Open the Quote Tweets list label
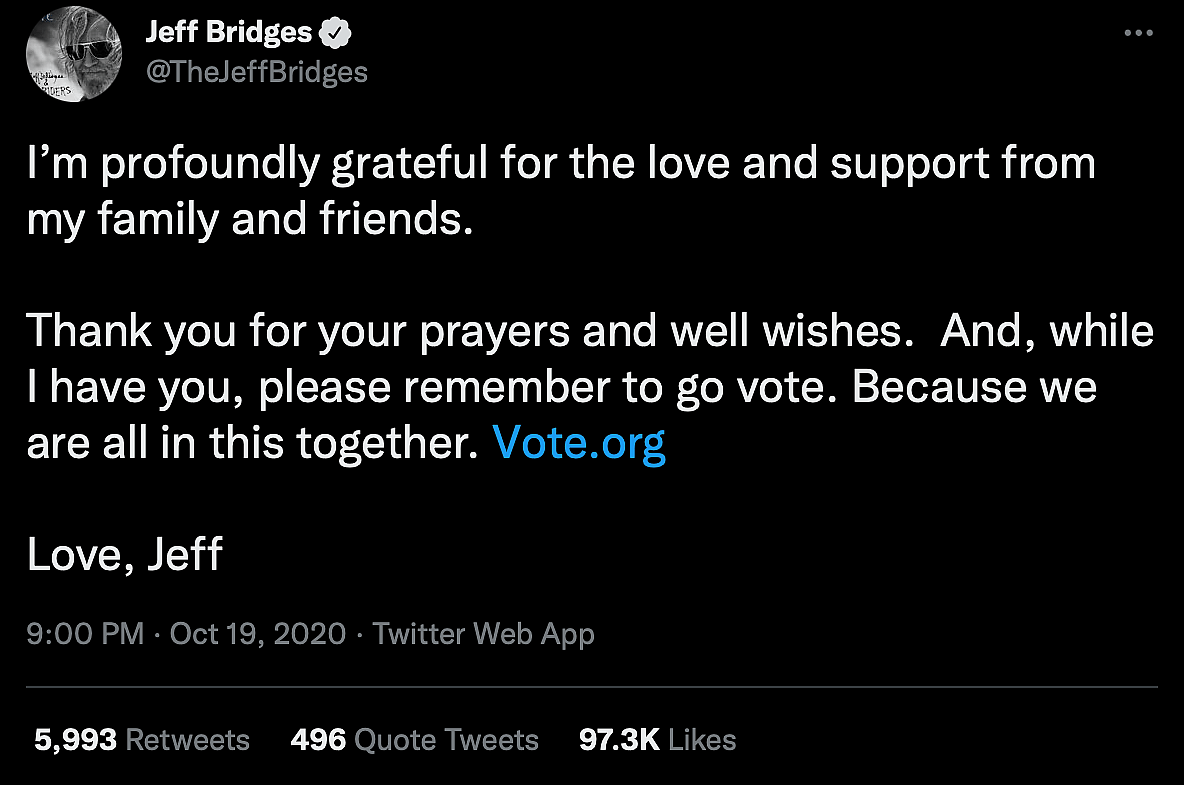The width and height of the screenshot is (1184, 785). tap(447, 740)
